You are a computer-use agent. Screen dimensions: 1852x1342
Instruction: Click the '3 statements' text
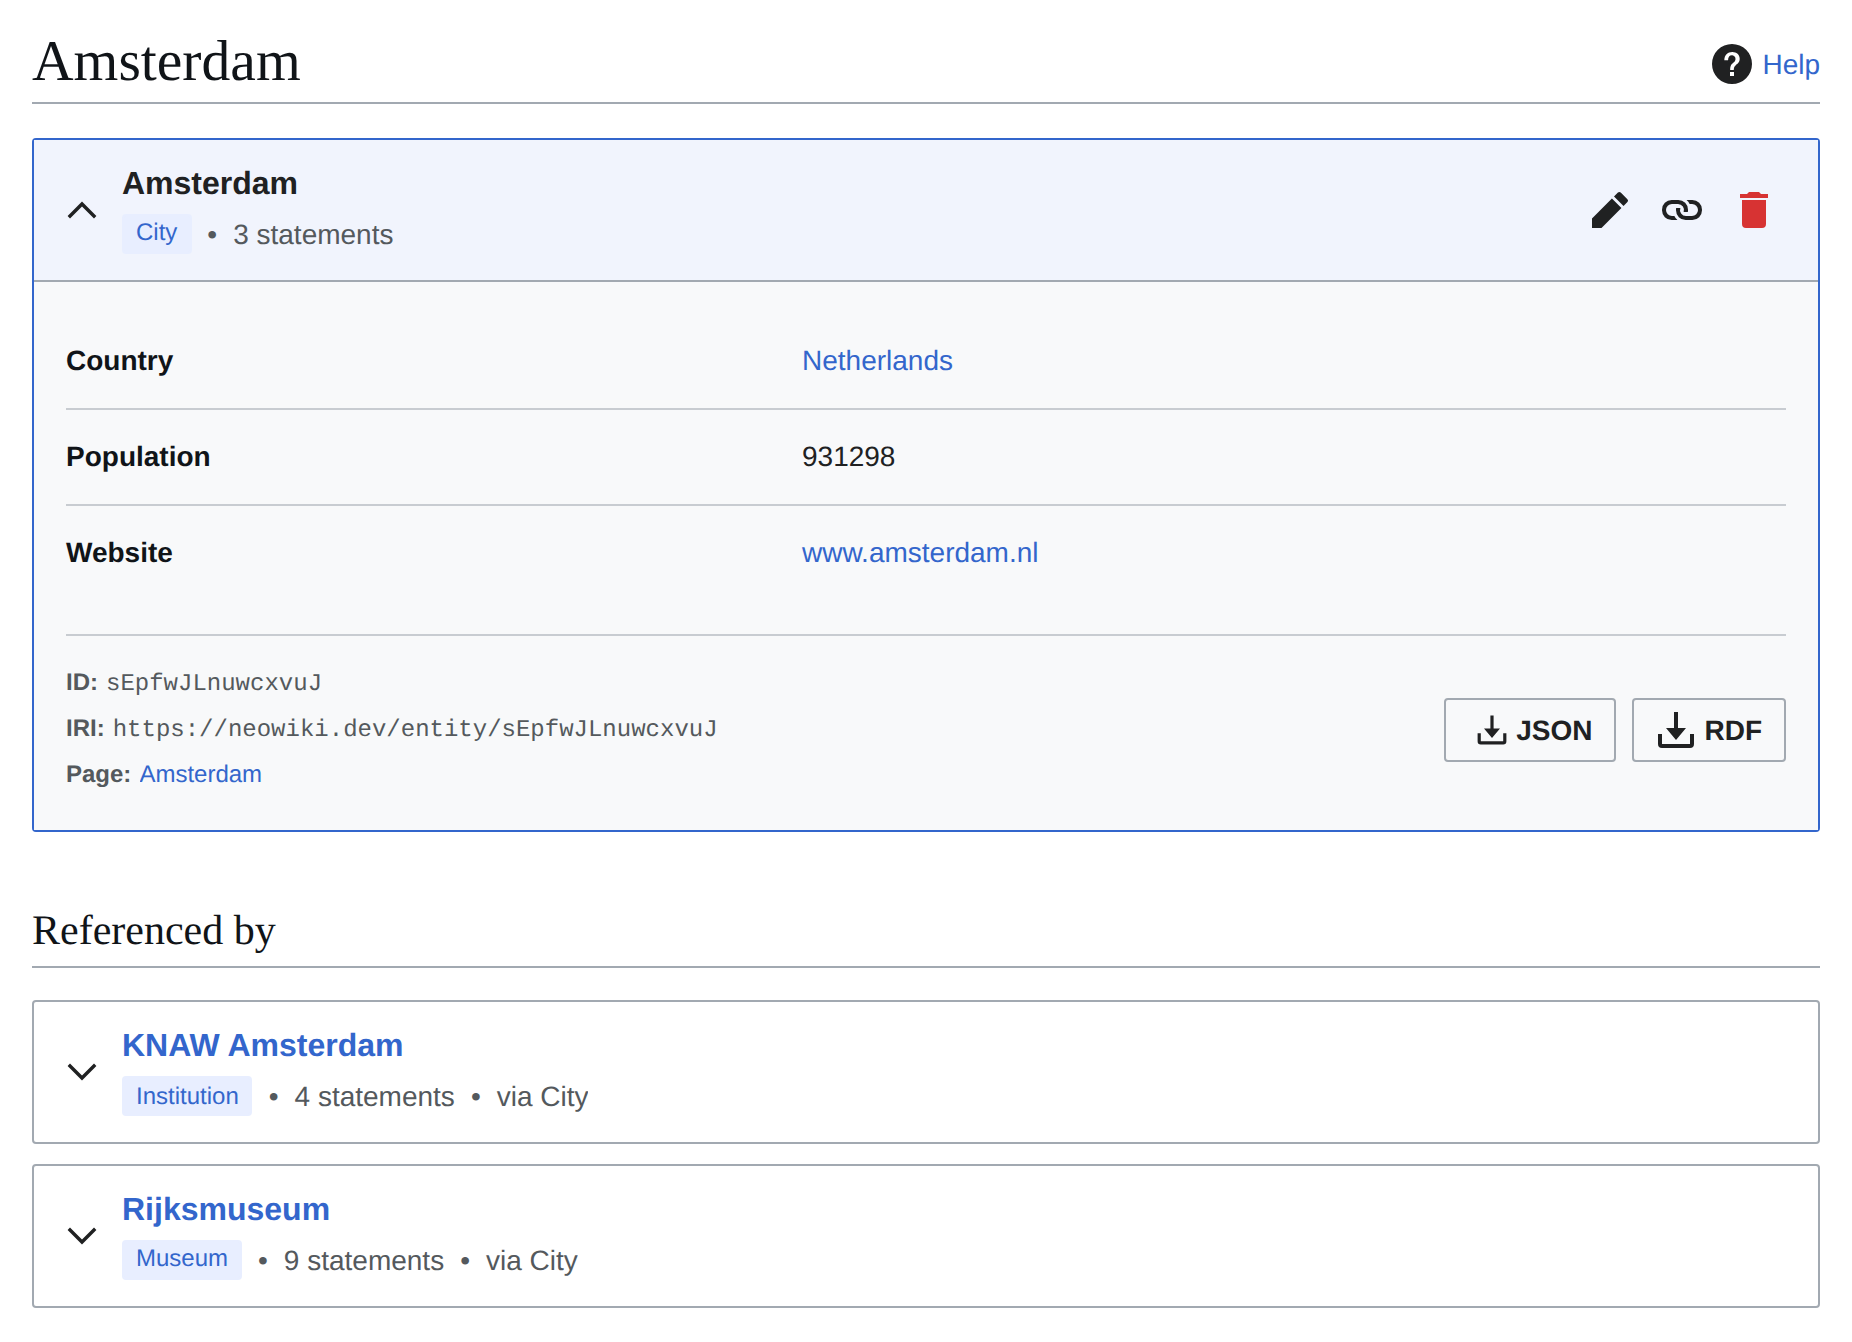coord(313,235)
